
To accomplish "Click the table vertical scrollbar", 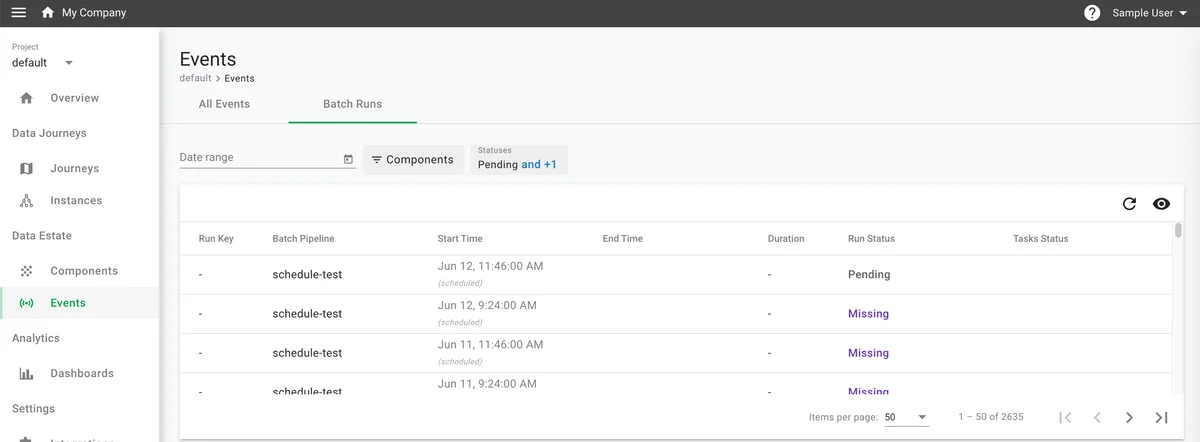I will click(x=1178, y=231).
